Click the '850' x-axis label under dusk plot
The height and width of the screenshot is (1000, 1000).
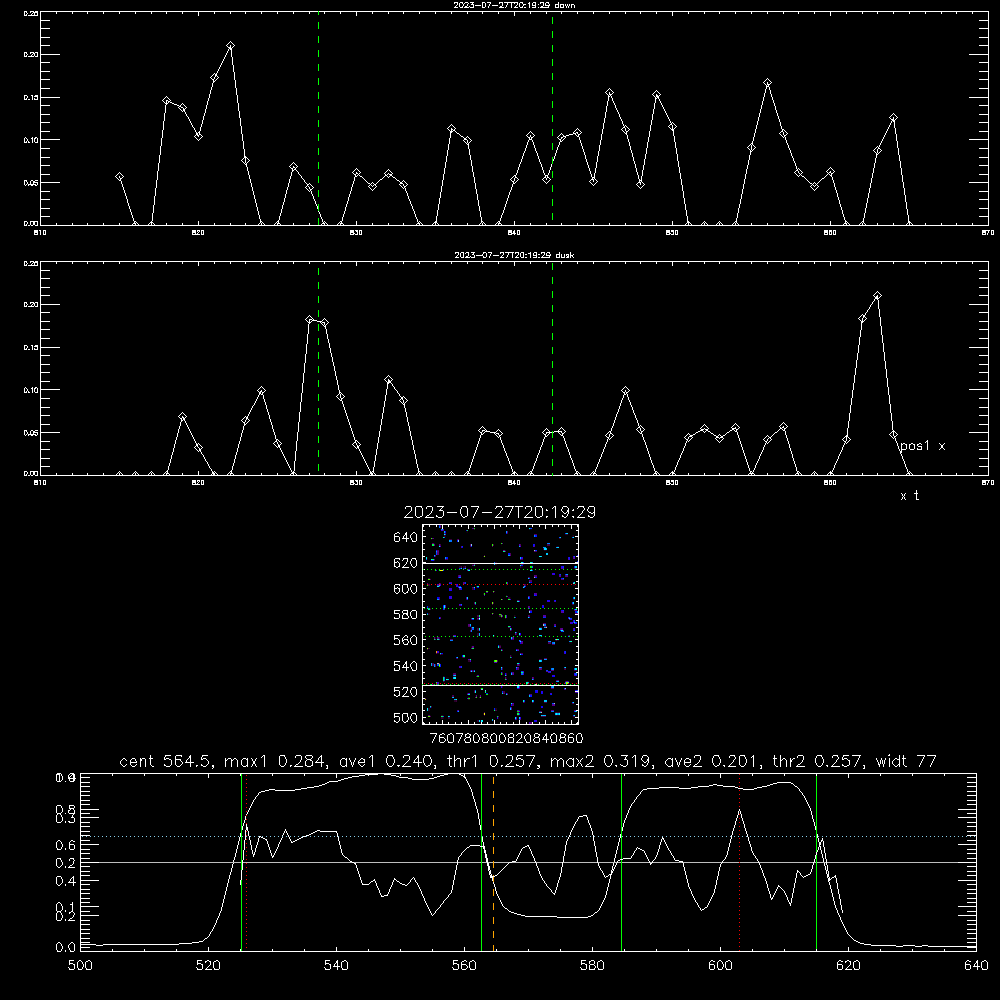click(672, 483)
